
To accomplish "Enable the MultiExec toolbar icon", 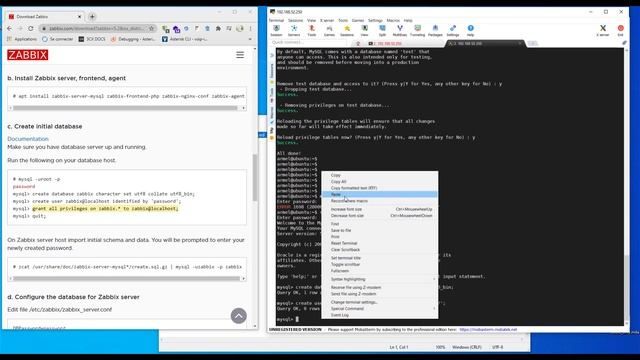I will click(x=400, y=30).
